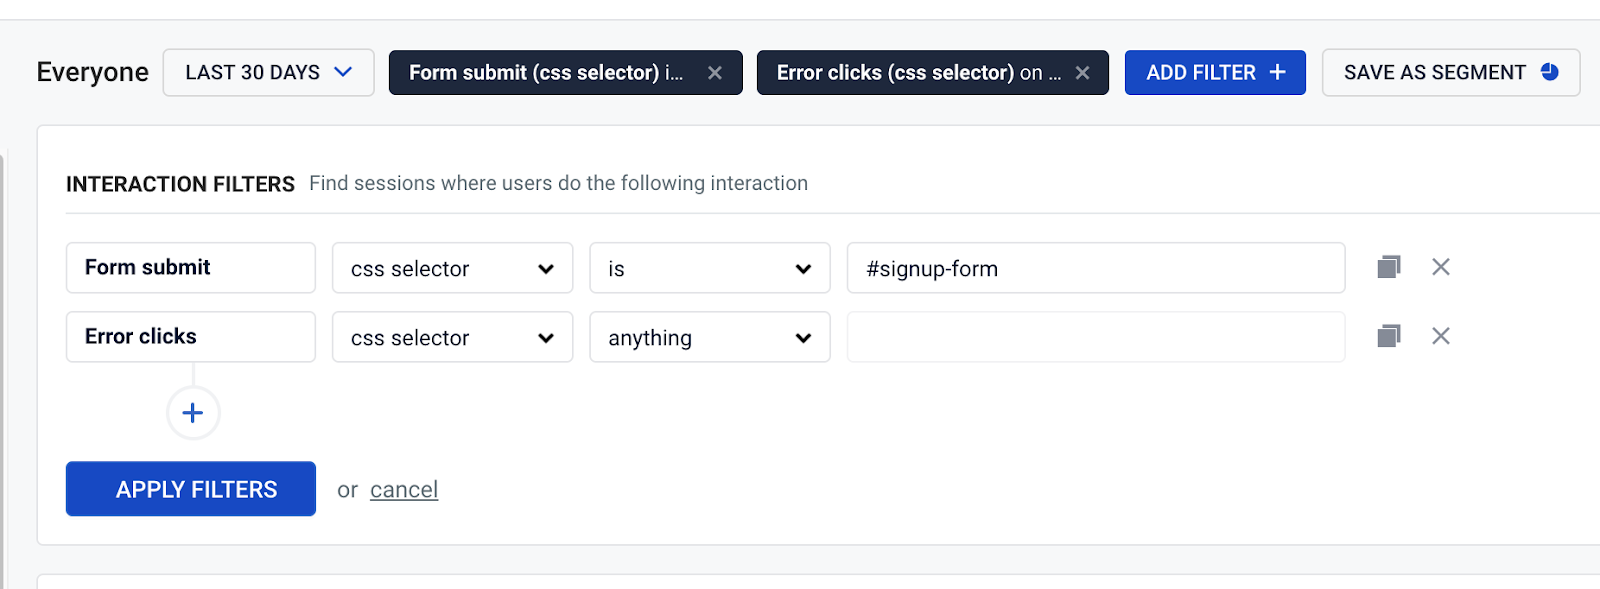The width and height of the screenshot is (1600, 589).
Task: Click the segment pie icon on SAVE AS SEGMENT
Action: 1549,72
